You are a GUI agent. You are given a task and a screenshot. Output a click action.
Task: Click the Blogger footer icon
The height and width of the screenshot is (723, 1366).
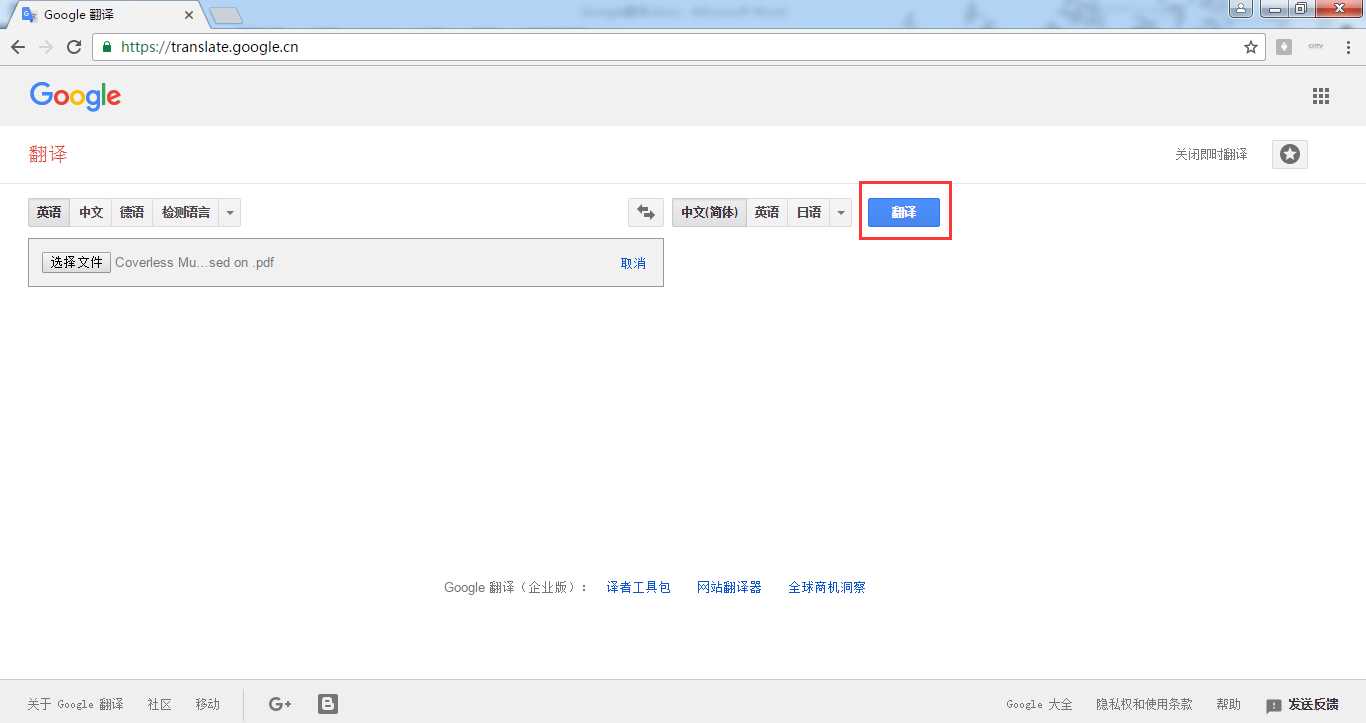coord(328,704)
